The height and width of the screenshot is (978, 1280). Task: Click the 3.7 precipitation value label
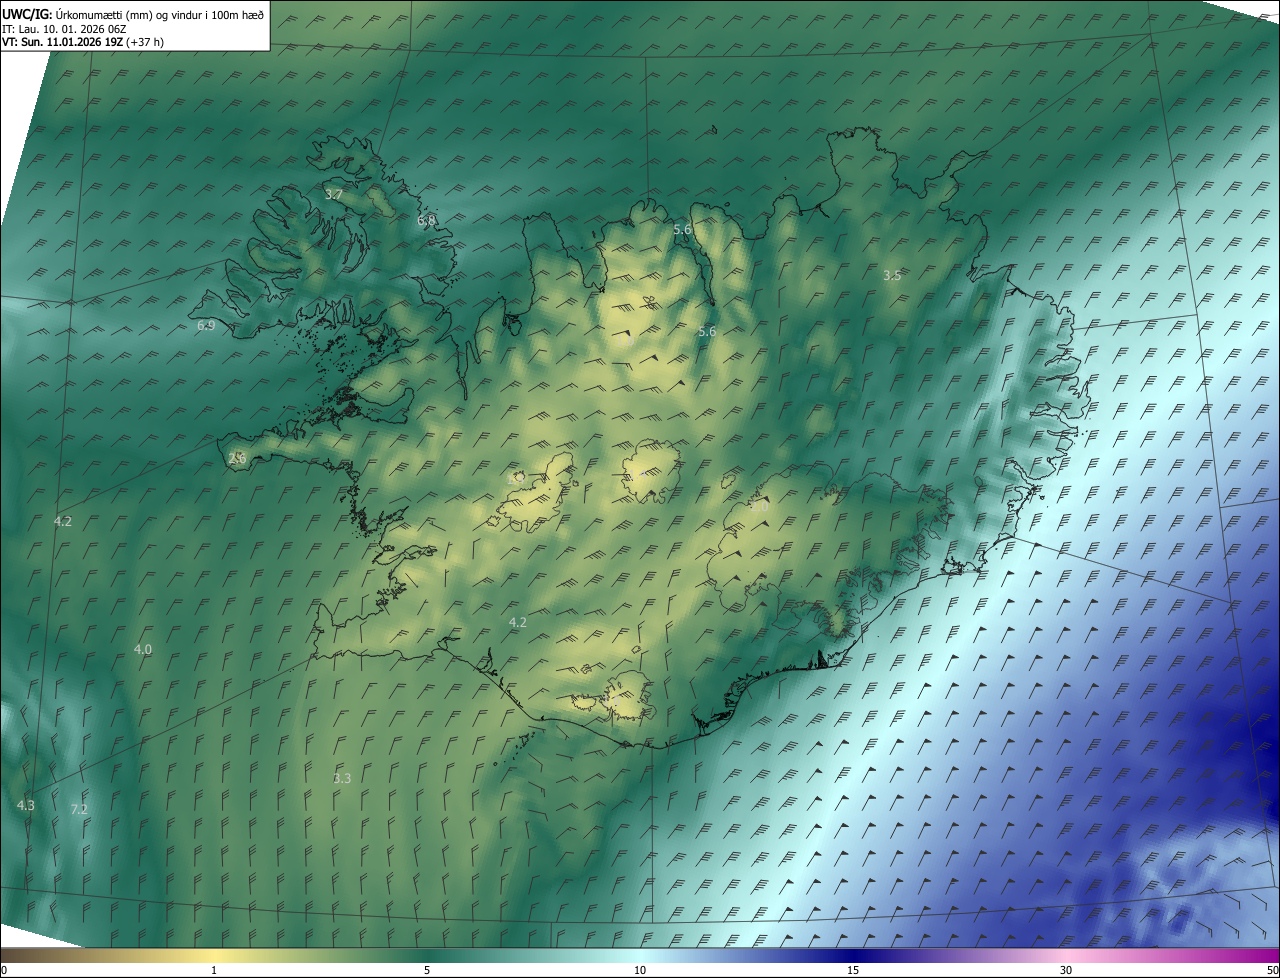click(334, 194)
